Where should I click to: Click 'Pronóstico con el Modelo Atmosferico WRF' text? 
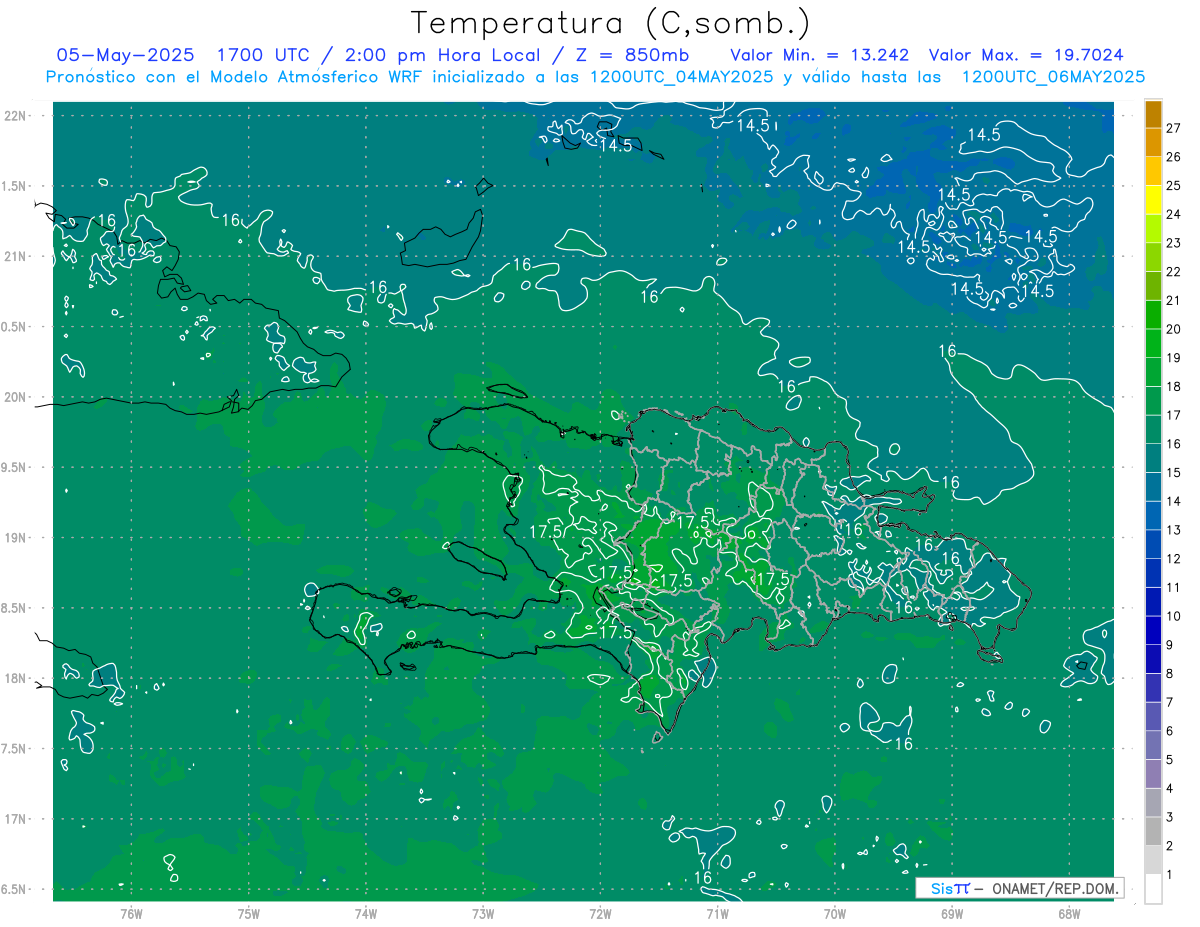pyautogui.click(x=237, y=77)
